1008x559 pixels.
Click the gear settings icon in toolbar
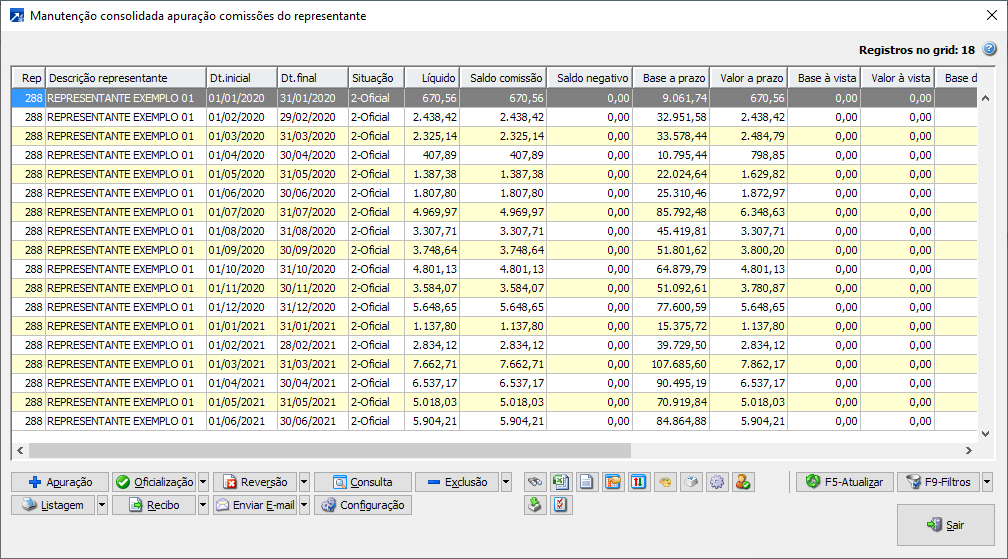(717, 482)
